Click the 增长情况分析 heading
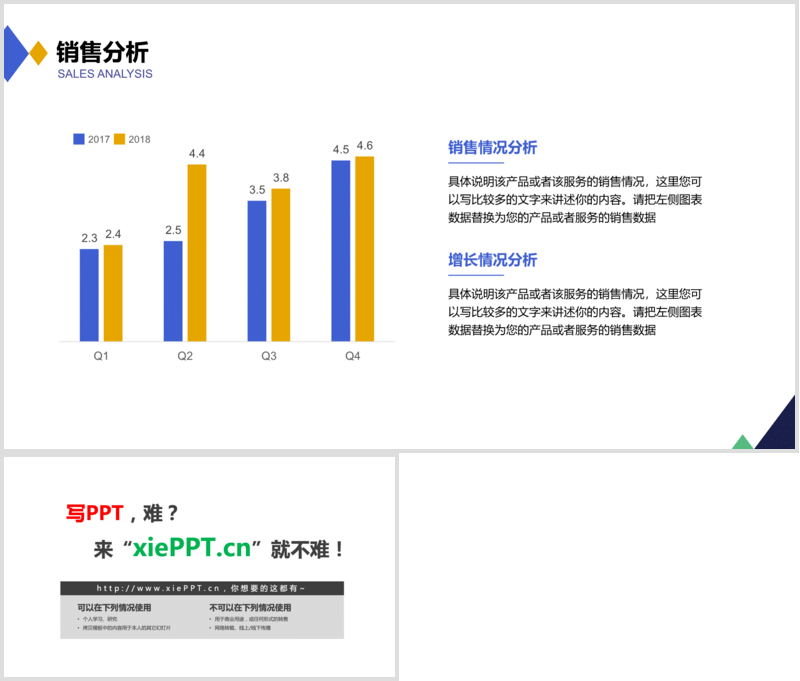 (x=492, y=260)
